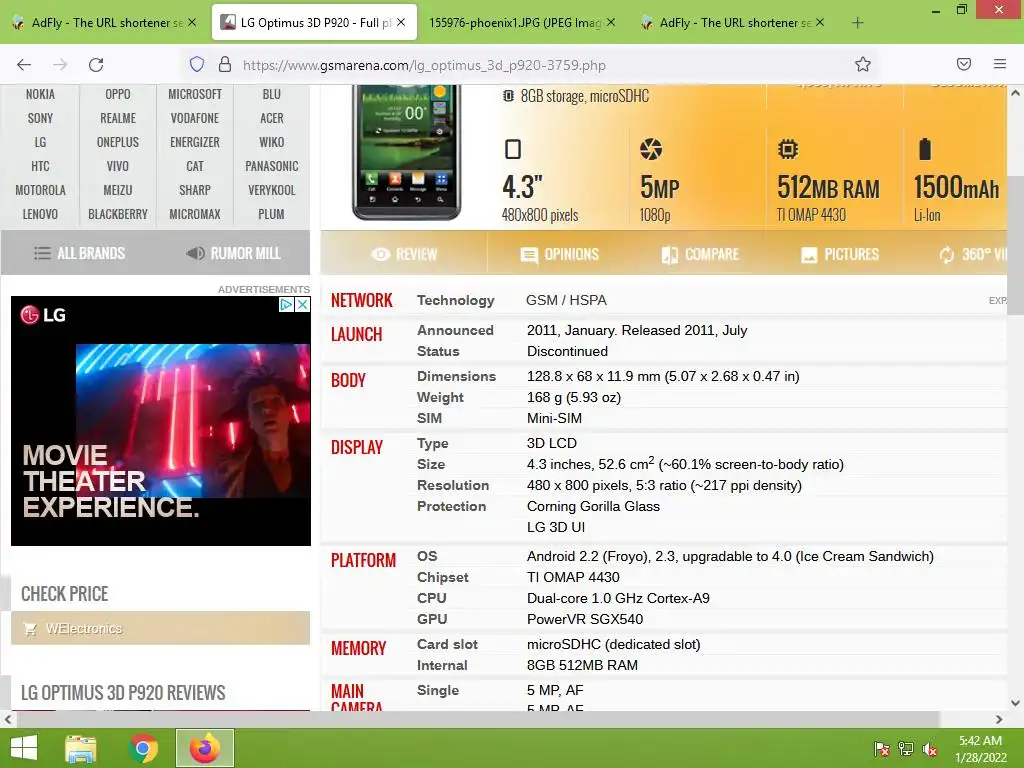Check price at WElectronics

coord(161,628)
